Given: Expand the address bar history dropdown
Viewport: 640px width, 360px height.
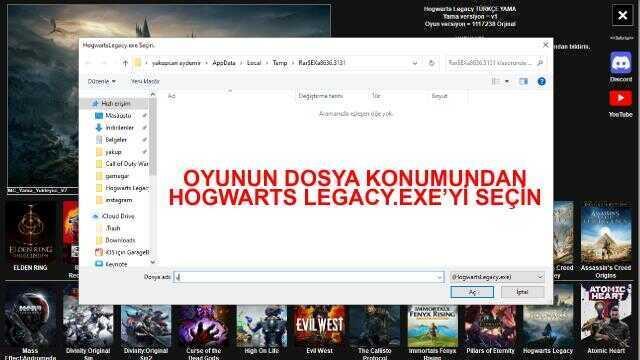Looking at the screenshot, I should [415, 63].
